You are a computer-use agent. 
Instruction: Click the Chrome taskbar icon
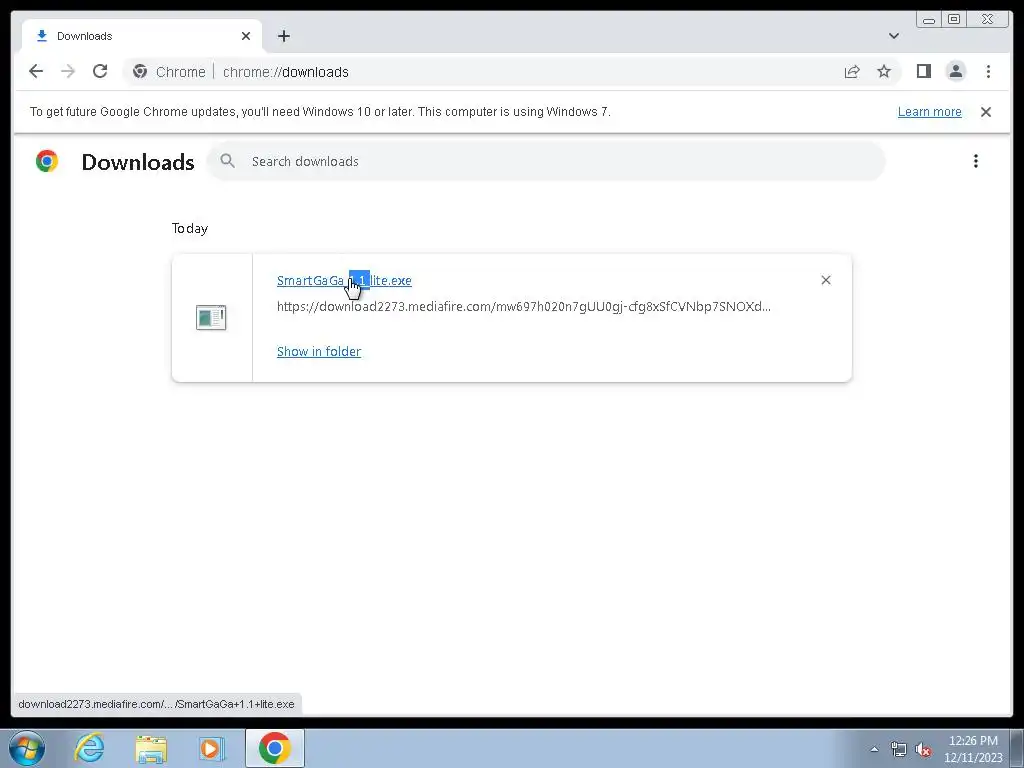[x=274, y=748]
